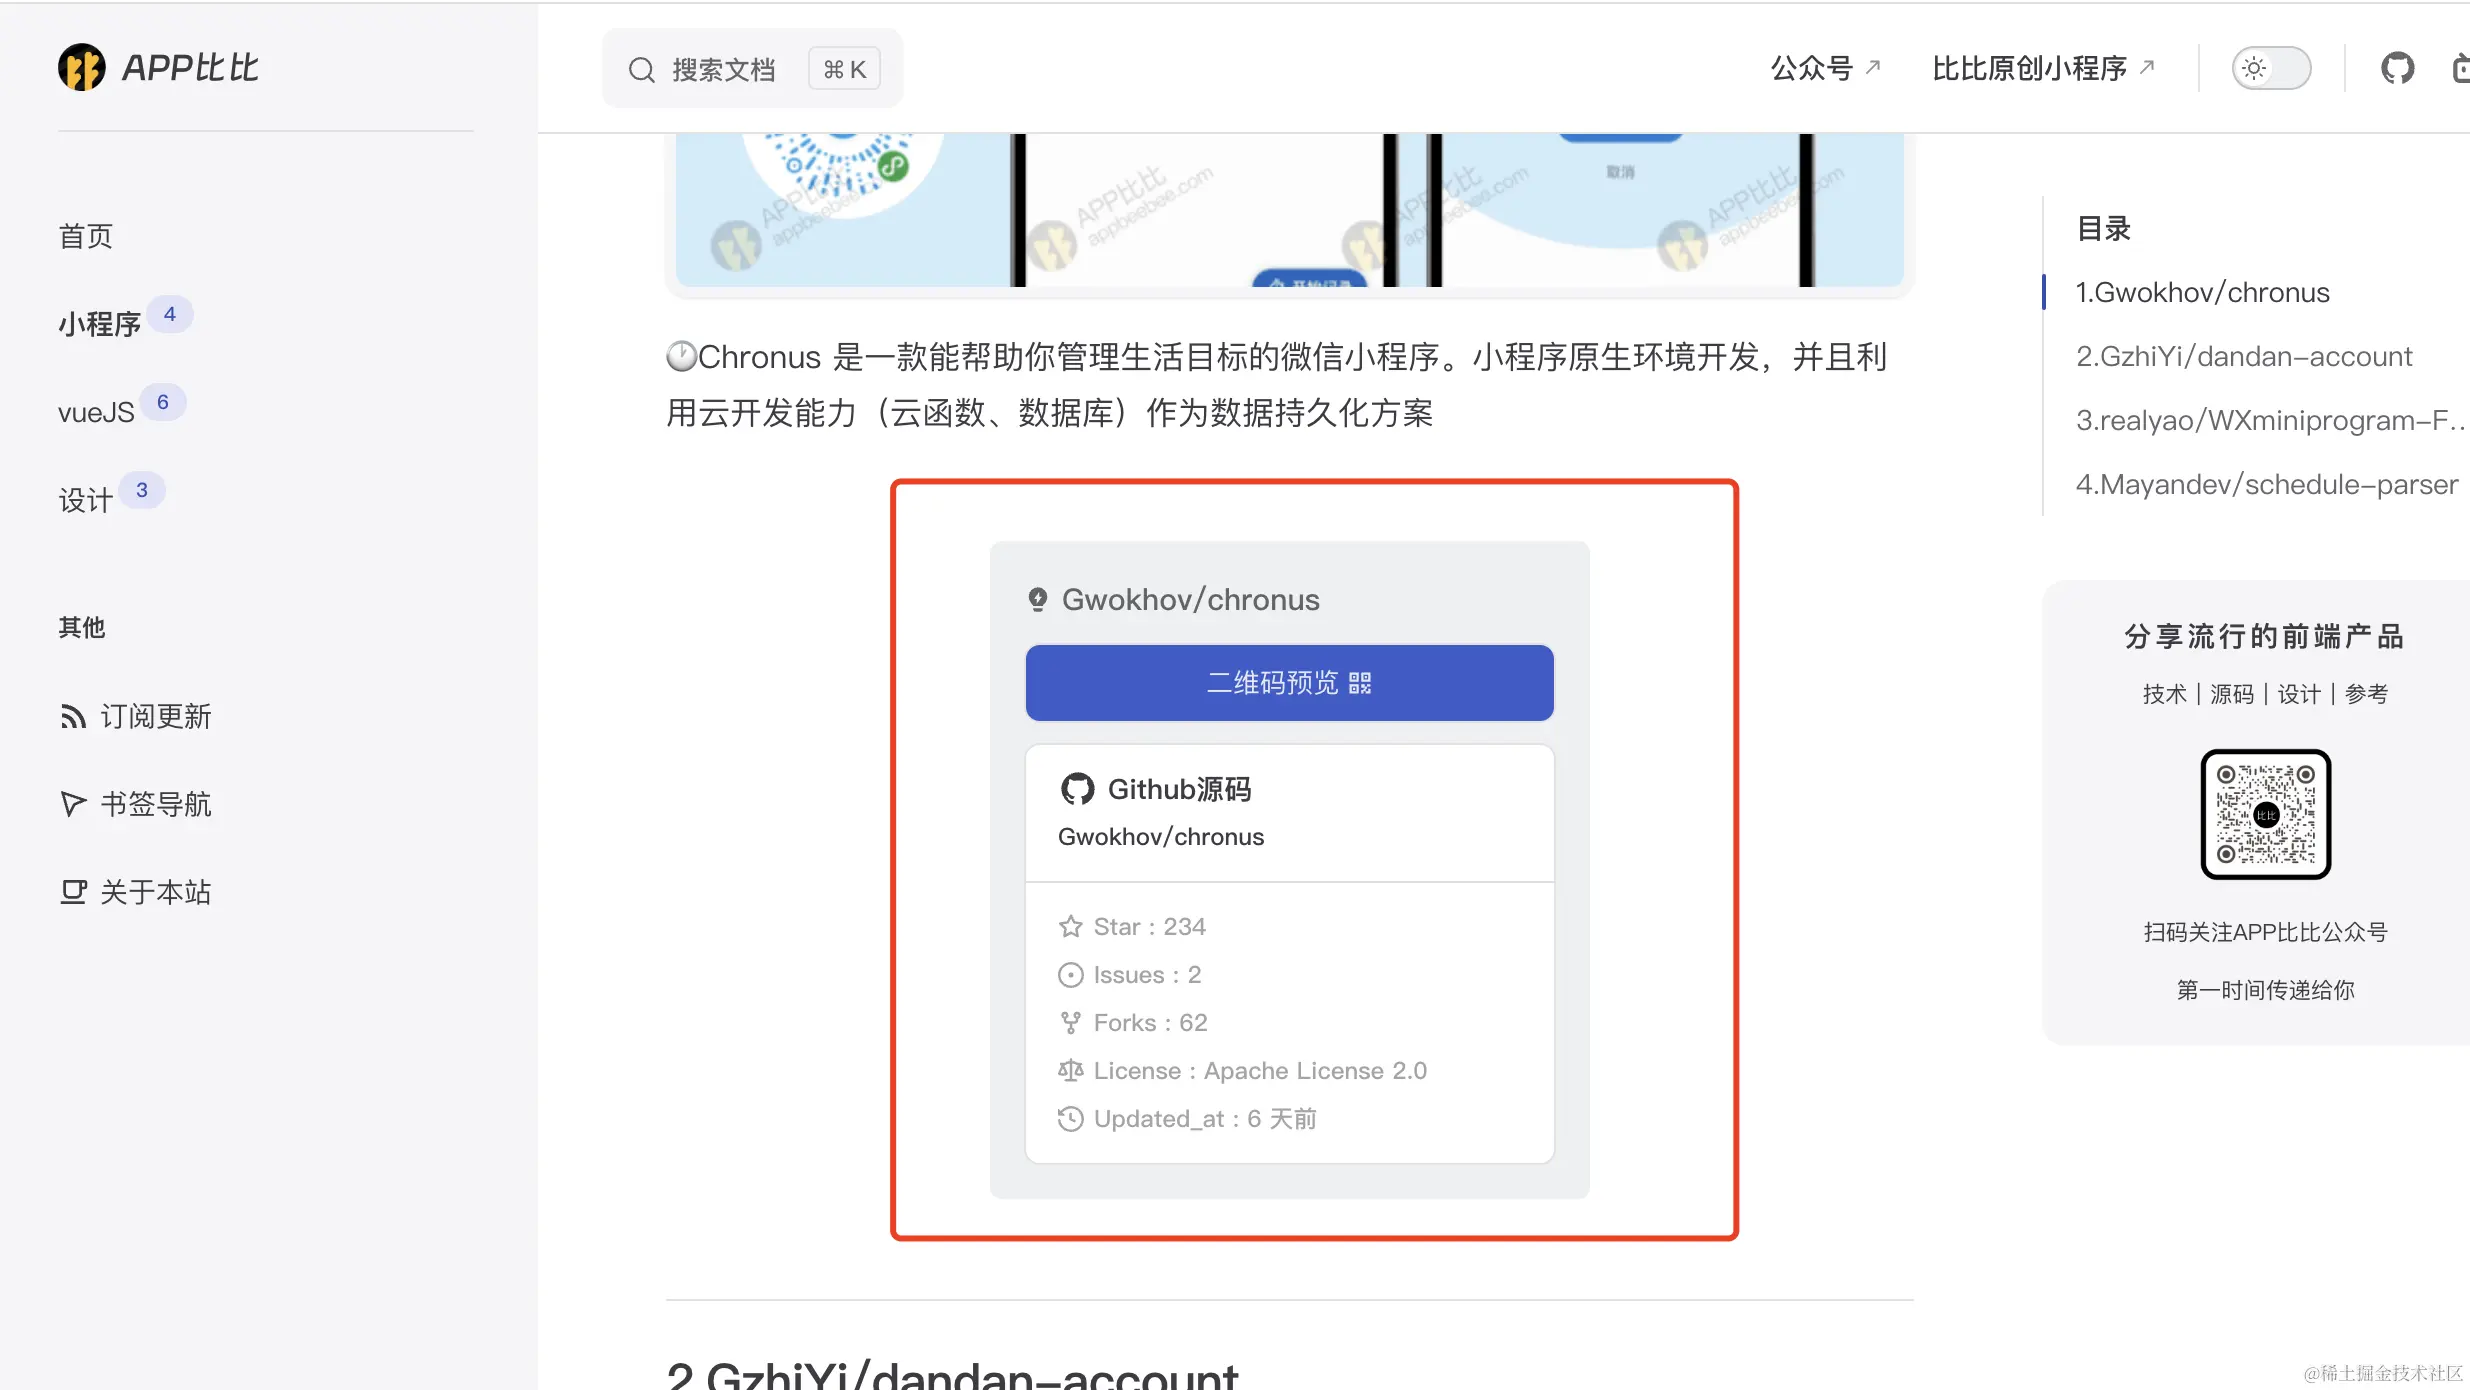Click the 搜索文档 search field
The image size is (2470, 1390).
[752, 69]
